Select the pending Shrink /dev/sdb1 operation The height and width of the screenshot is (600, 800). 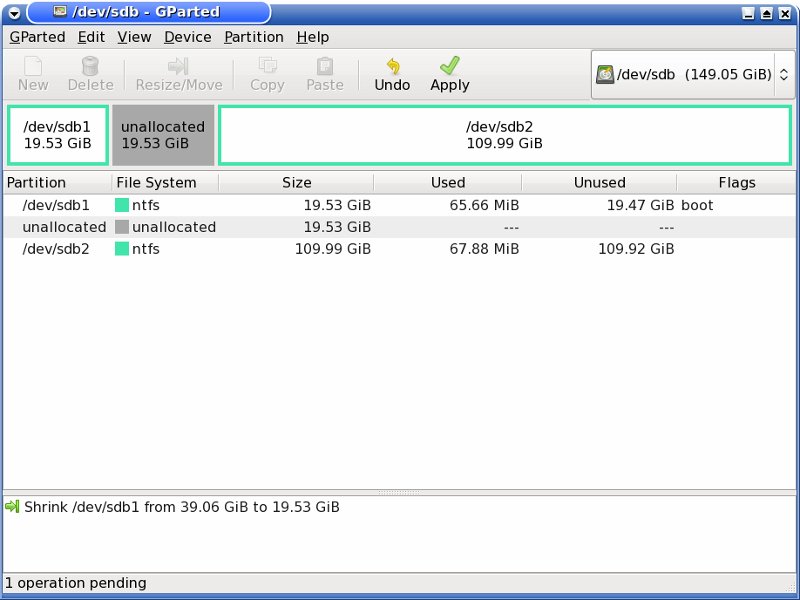181,507
